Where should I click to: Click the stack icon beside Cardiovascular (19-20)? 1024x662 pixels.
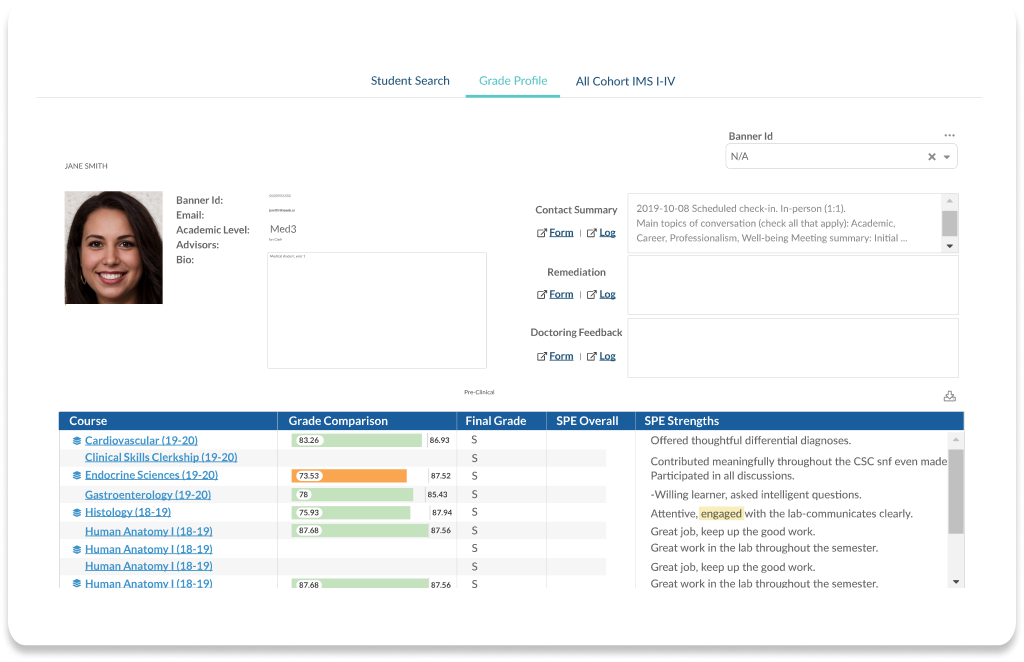[x=77, y=441]
